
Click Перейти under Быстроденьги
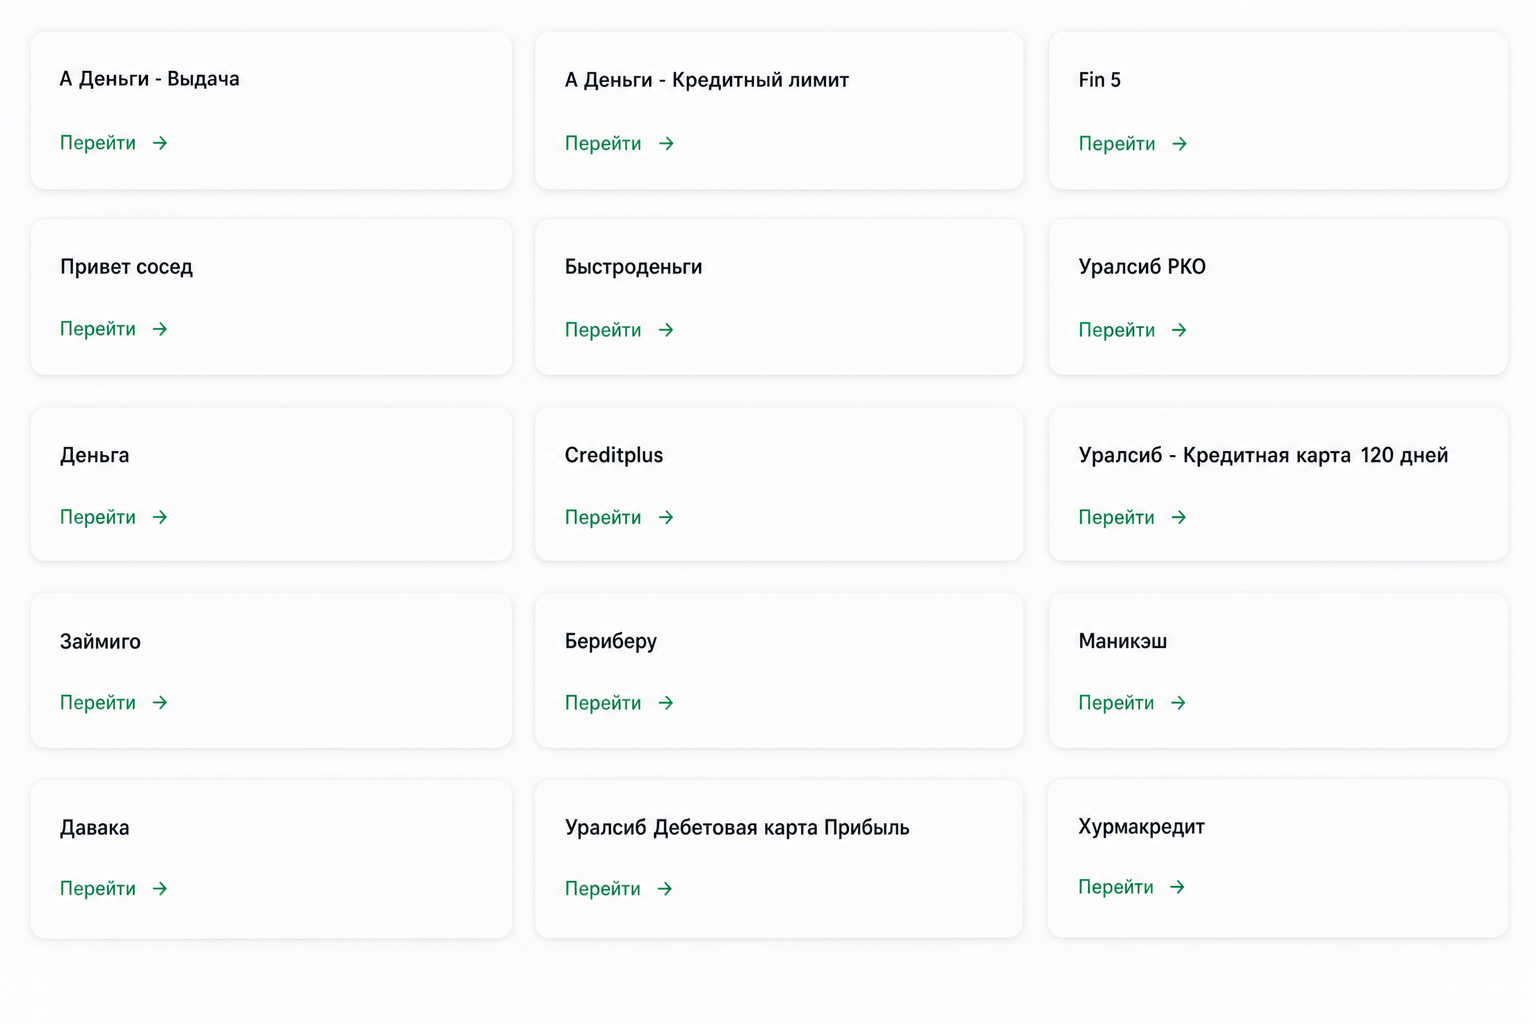click(x=603, y=330)
